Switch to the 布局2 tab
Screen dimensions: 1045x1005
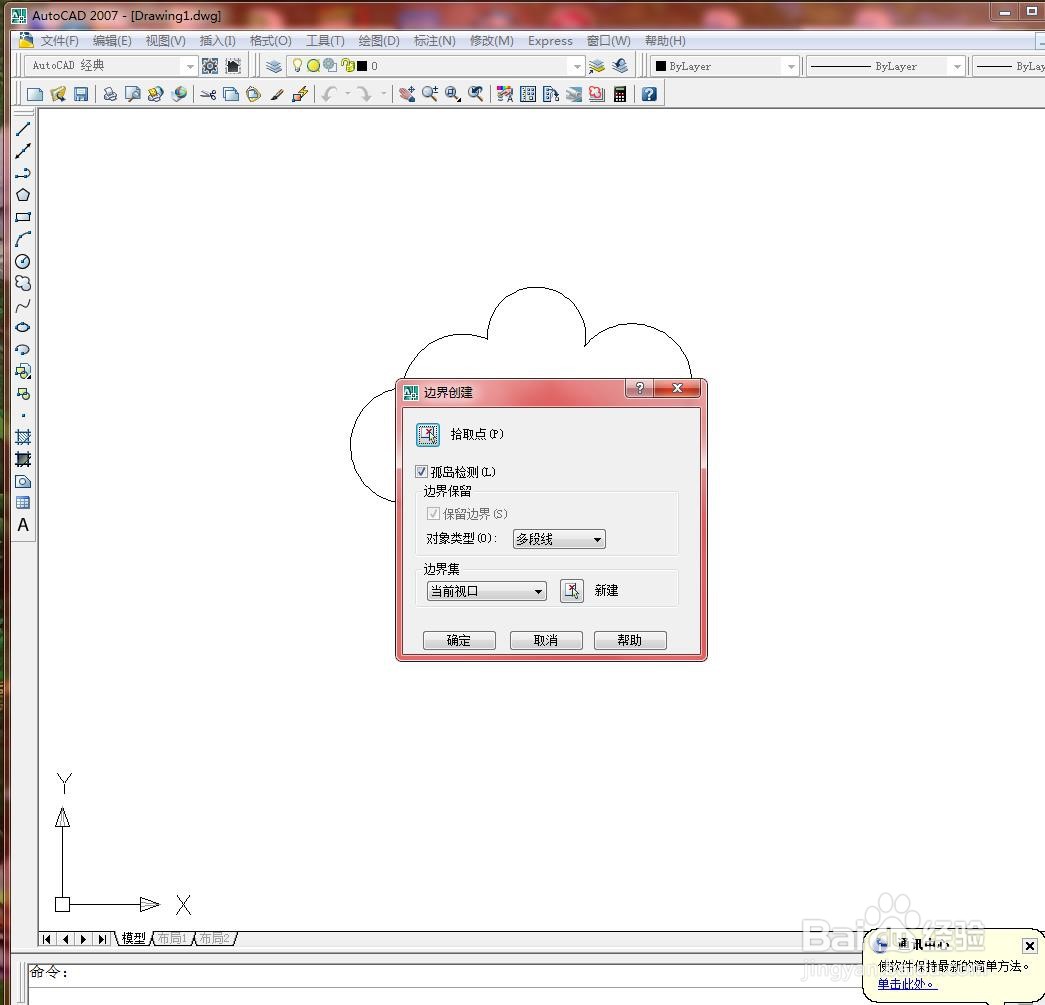[x=214, y=938]
